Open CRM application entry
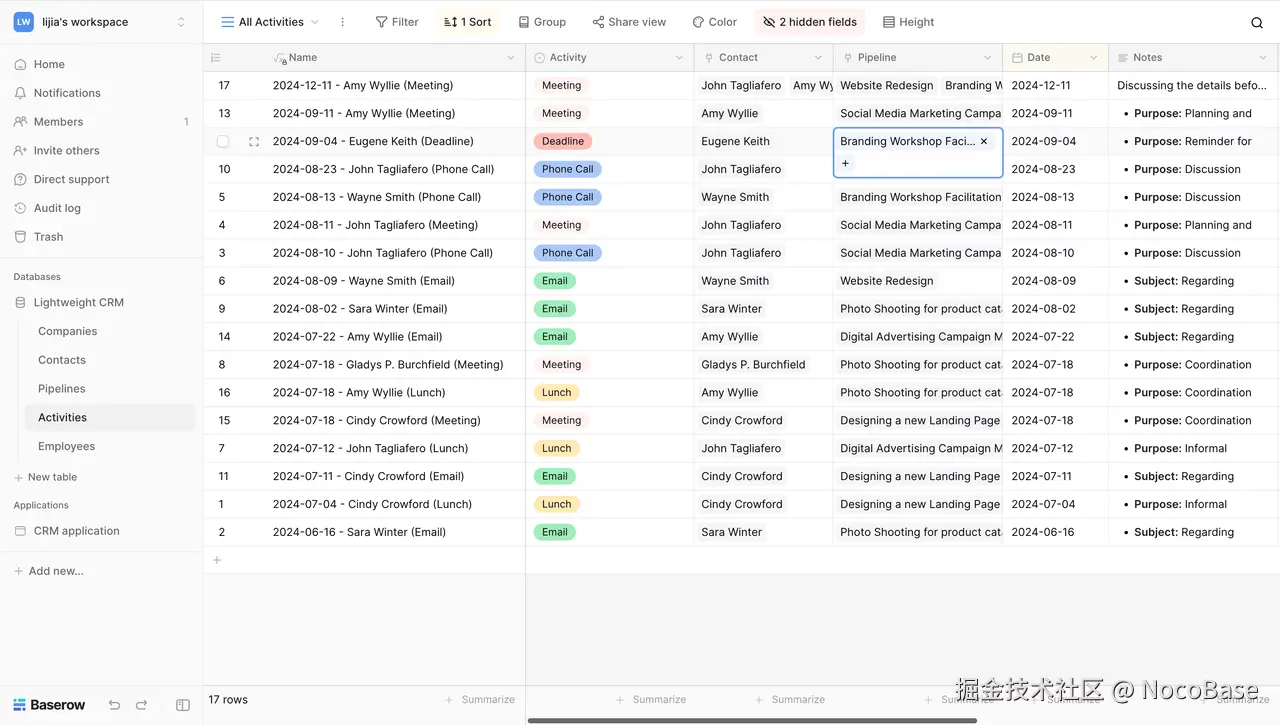1280x725 pixels. (x=76, y=531)
